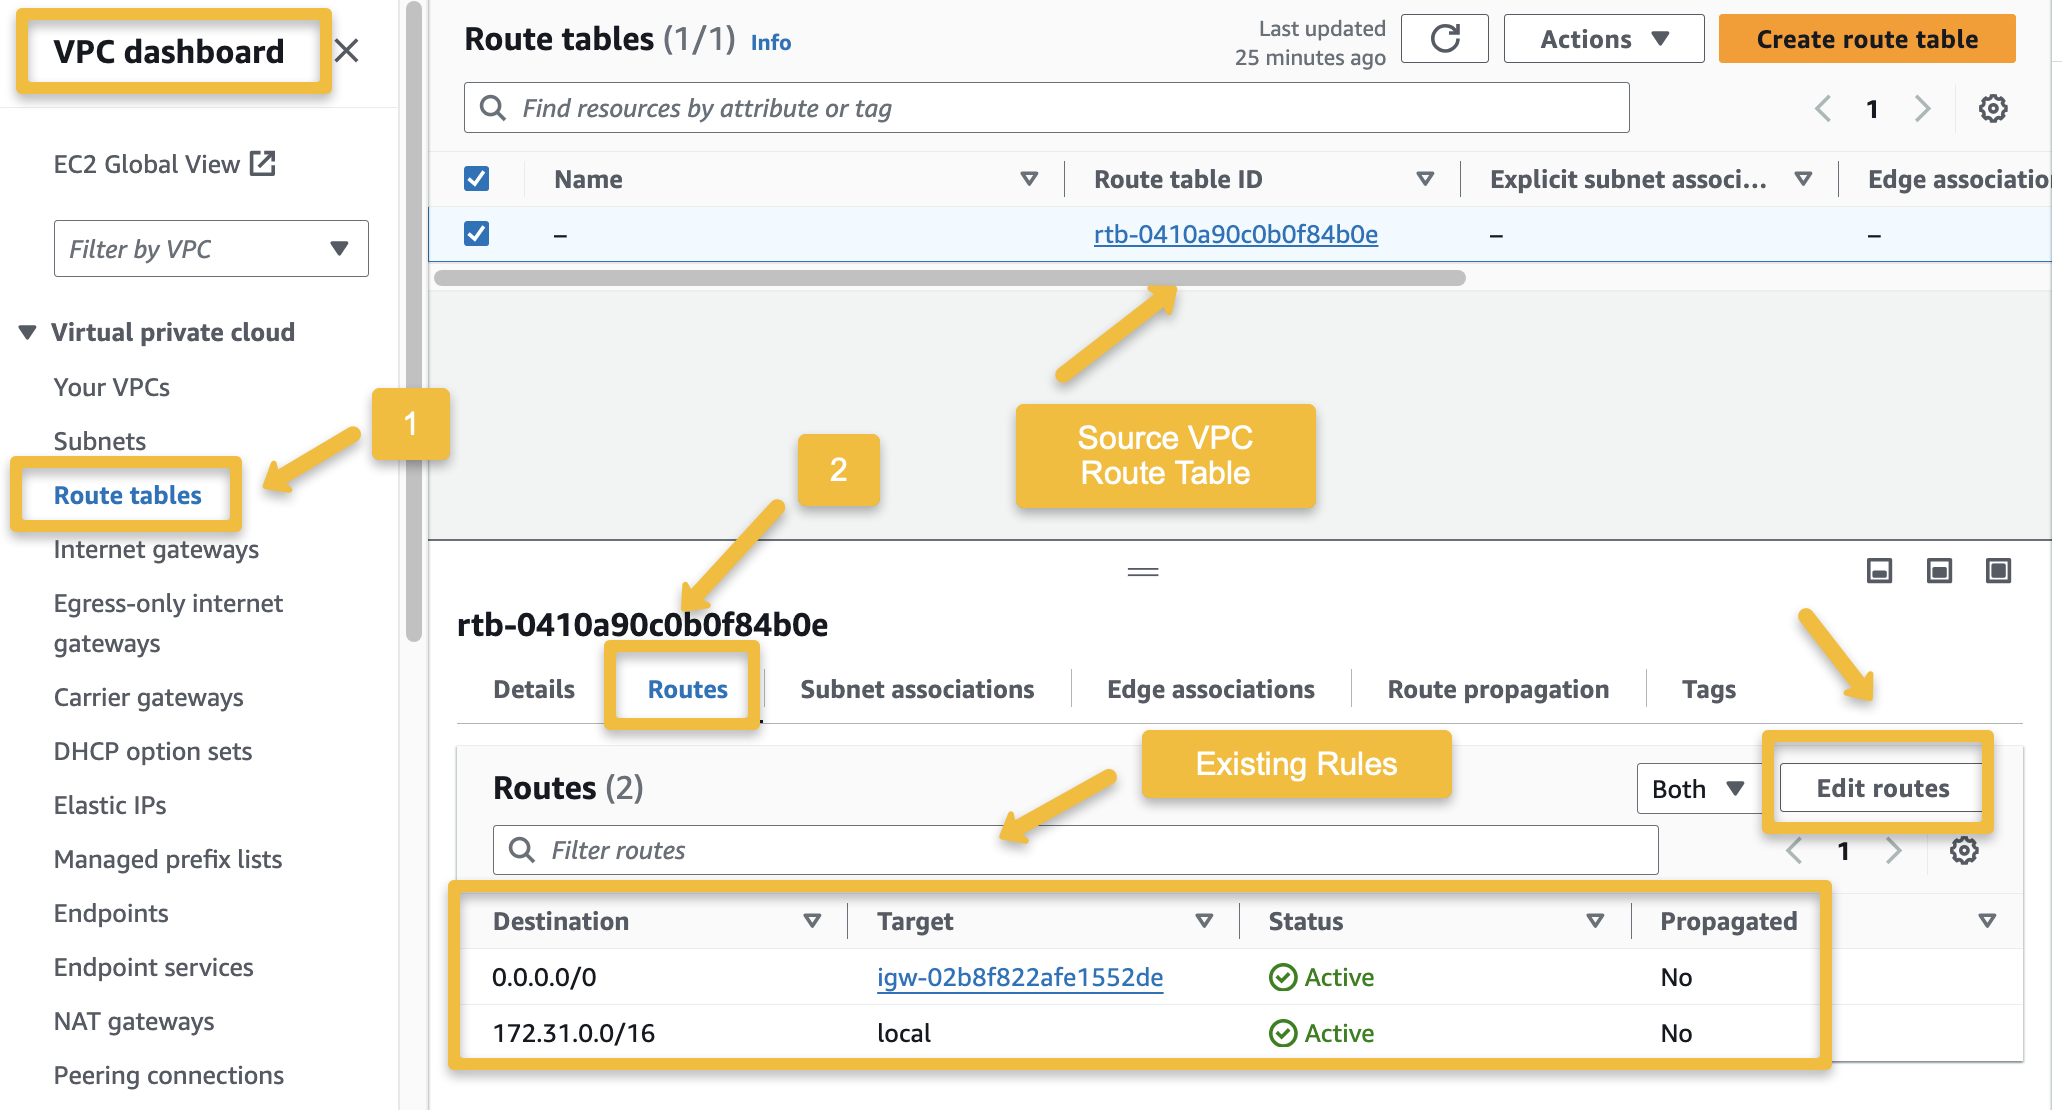The image size is (2062, 1110).
Task: Expand detail panel using full-screen layout icon
Action: pyautogui.click(x=1998, y=571)
